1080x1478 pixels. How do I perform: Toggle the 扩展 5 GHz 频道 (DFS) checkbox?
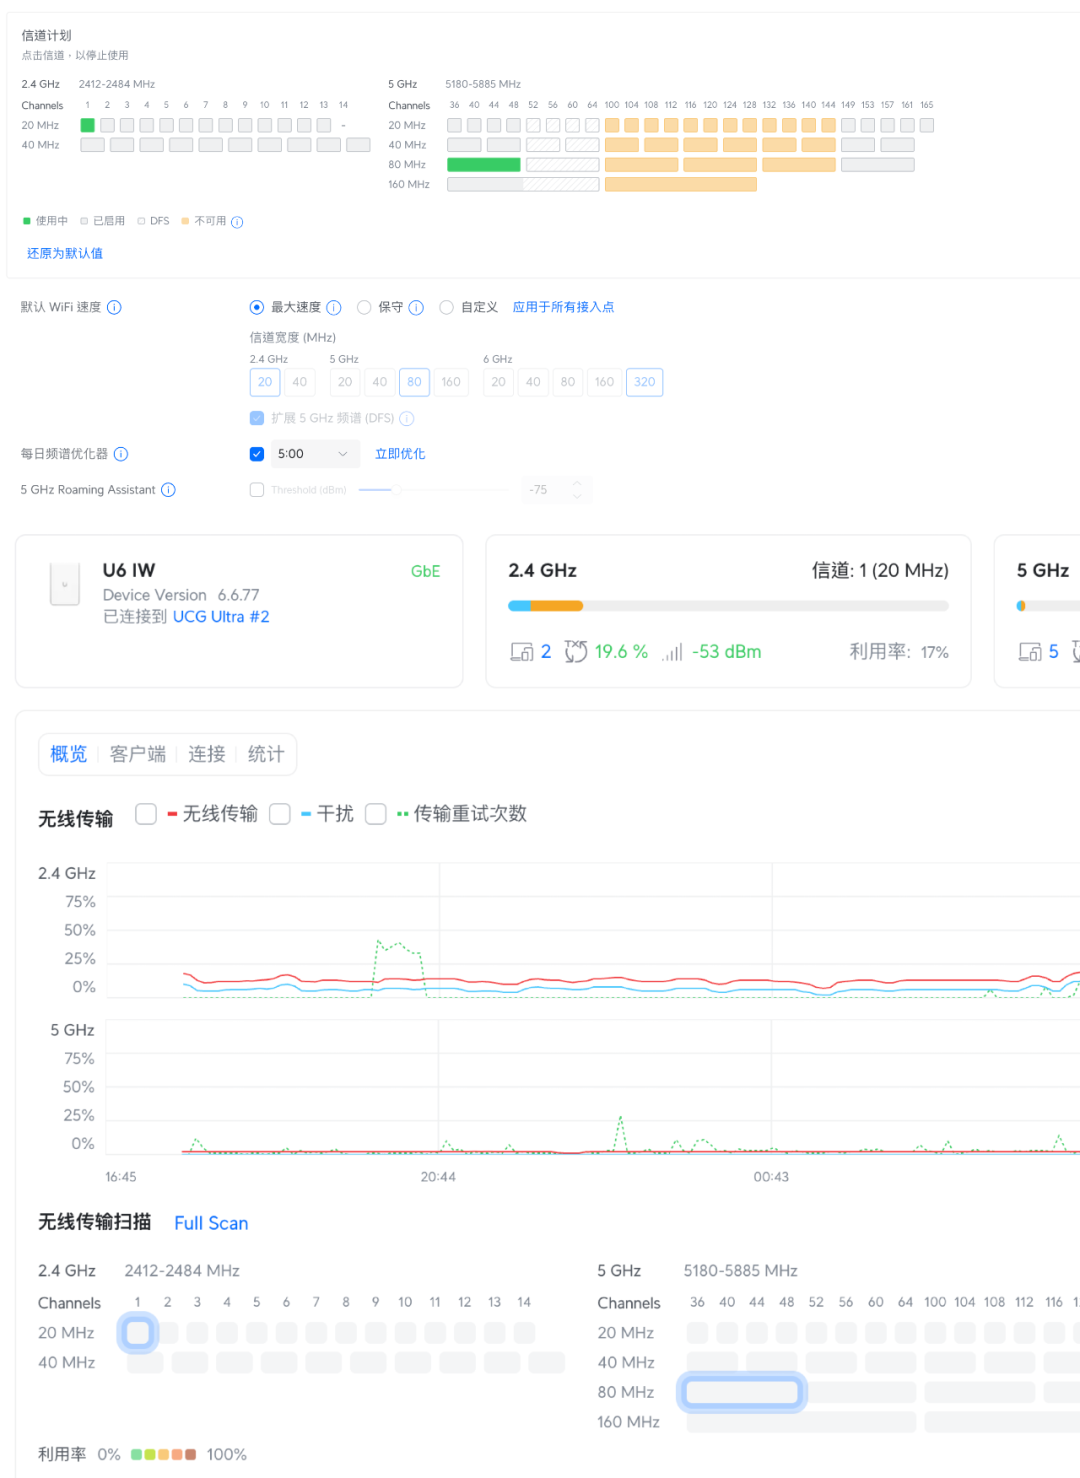click(257, 418)
